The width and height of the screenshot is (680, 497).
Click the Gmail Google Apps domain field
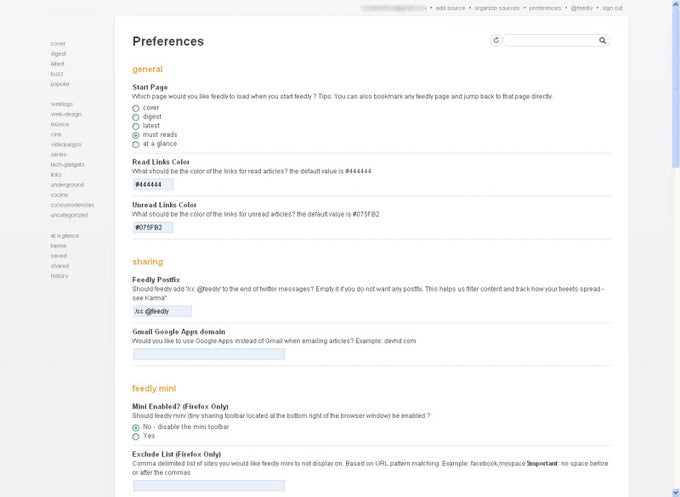208,353
